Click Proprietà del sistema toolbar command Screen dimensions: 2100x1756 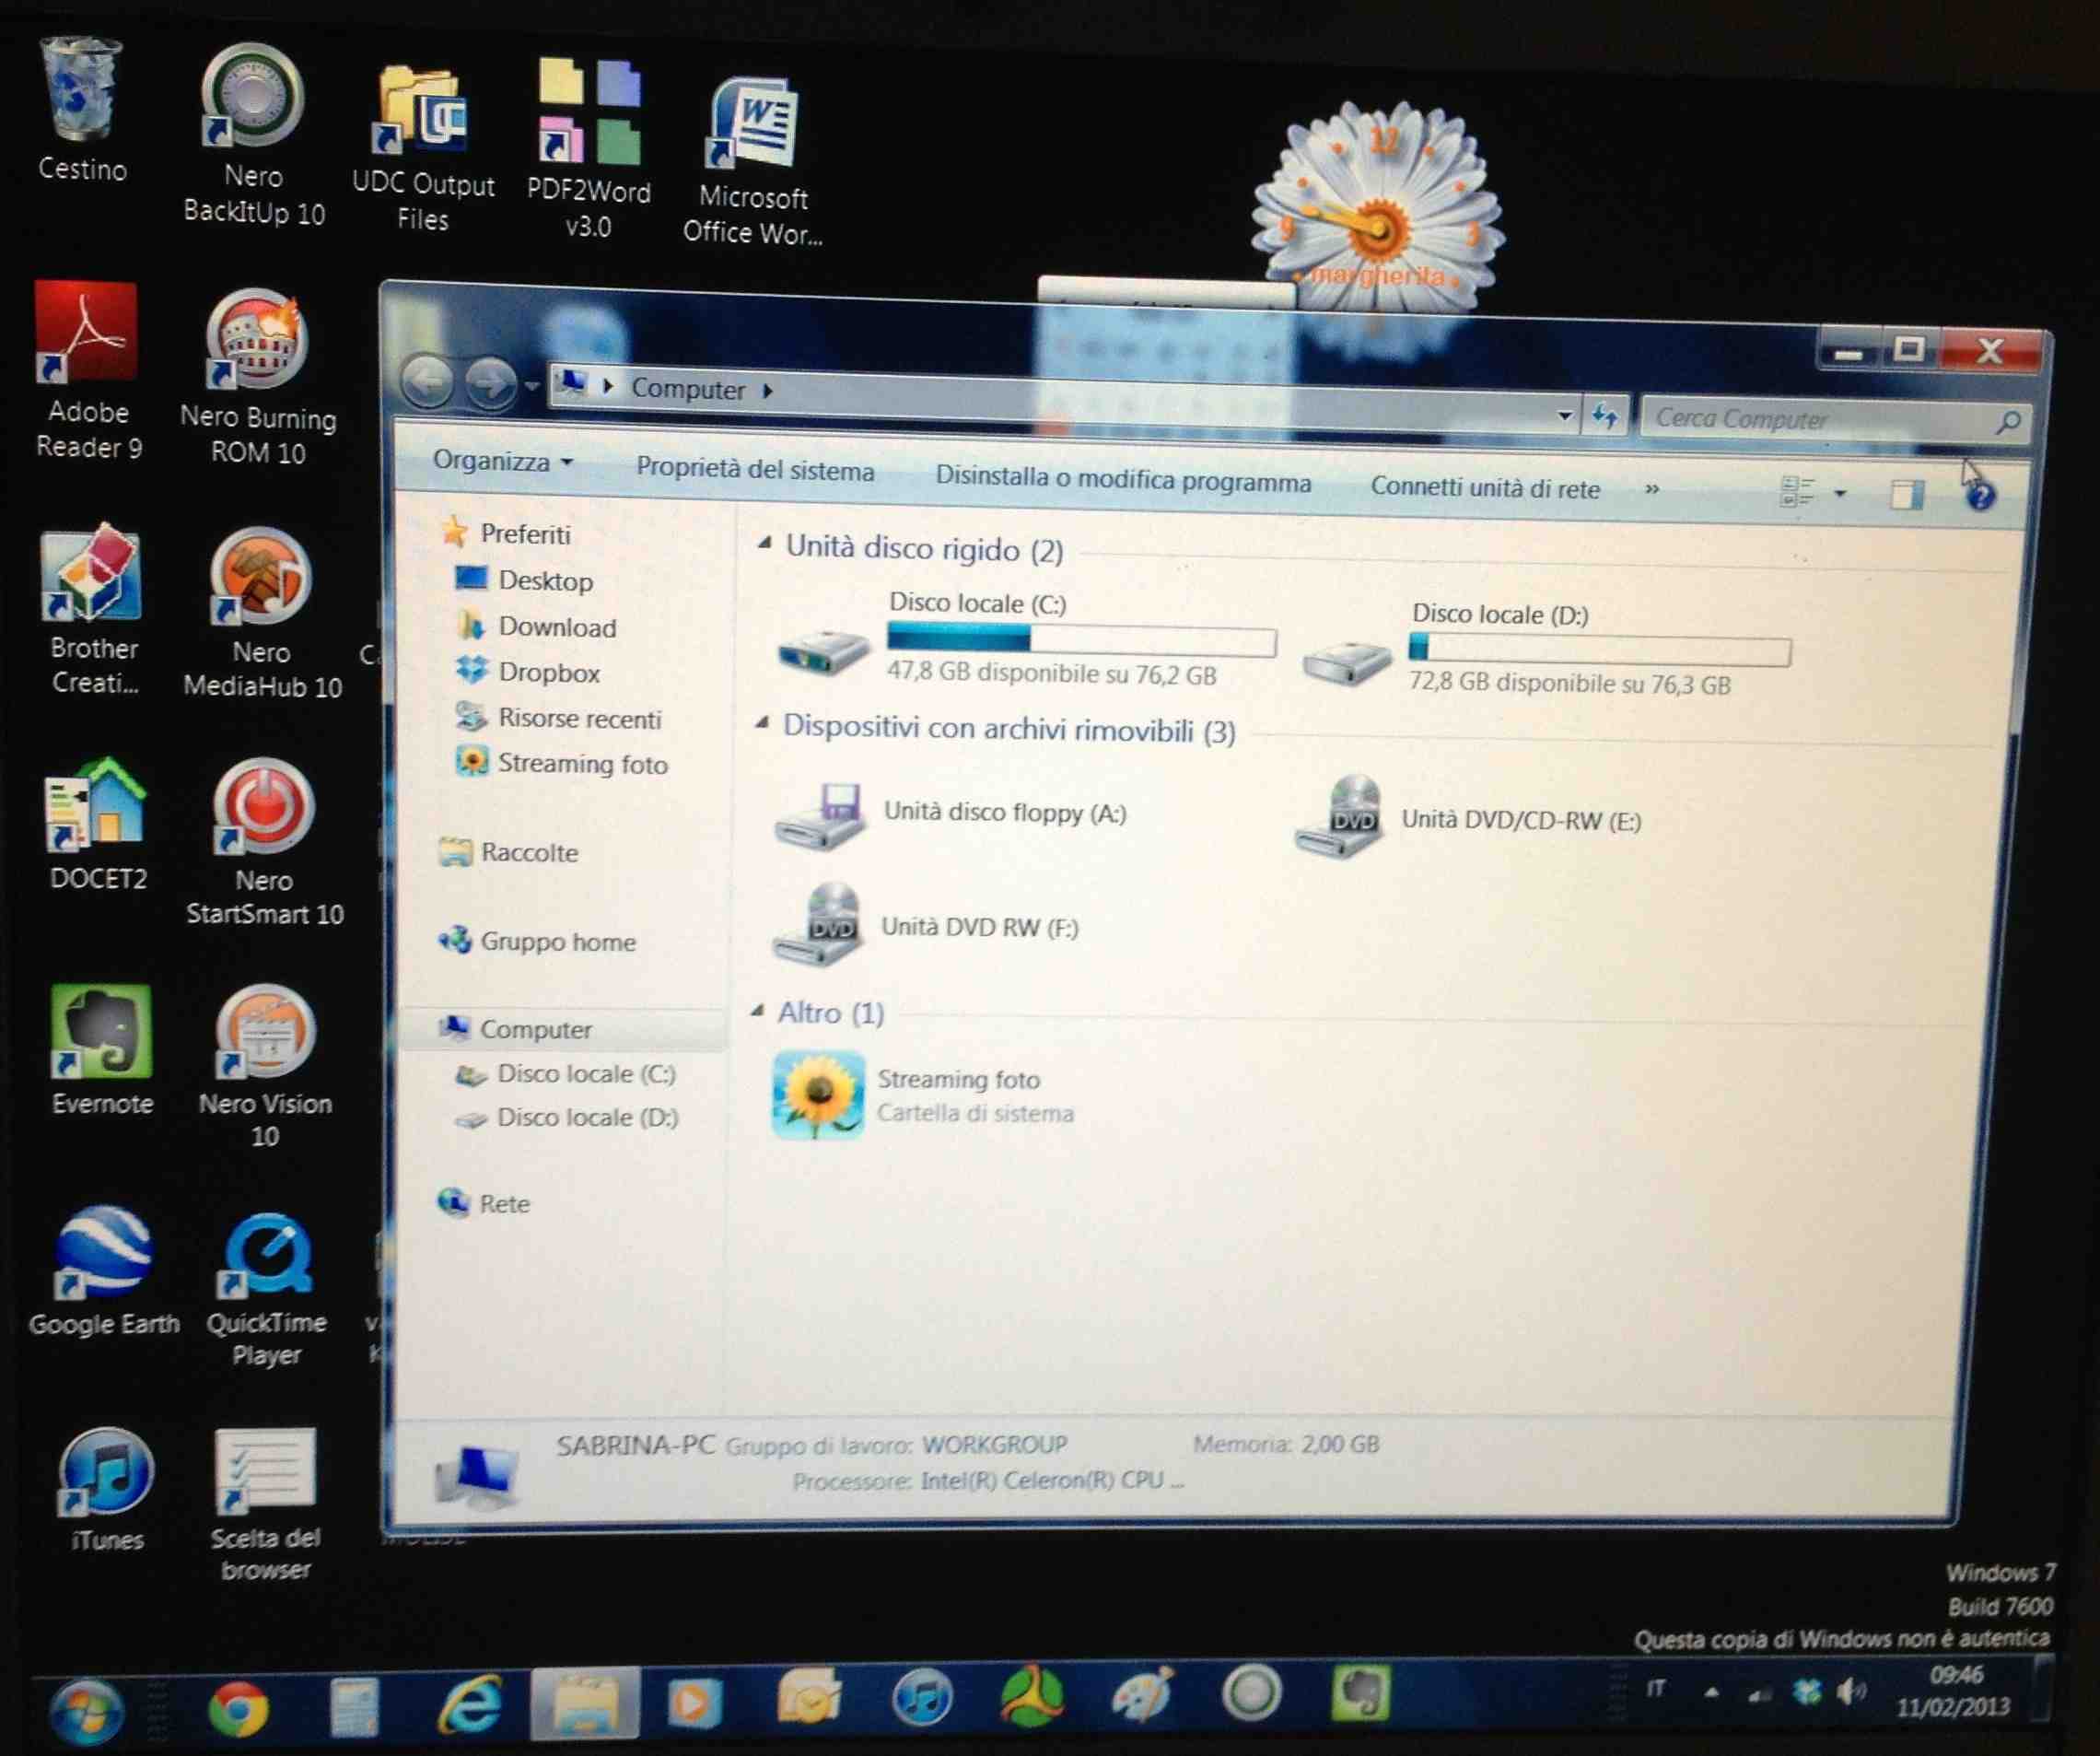(x=755, y=469)
